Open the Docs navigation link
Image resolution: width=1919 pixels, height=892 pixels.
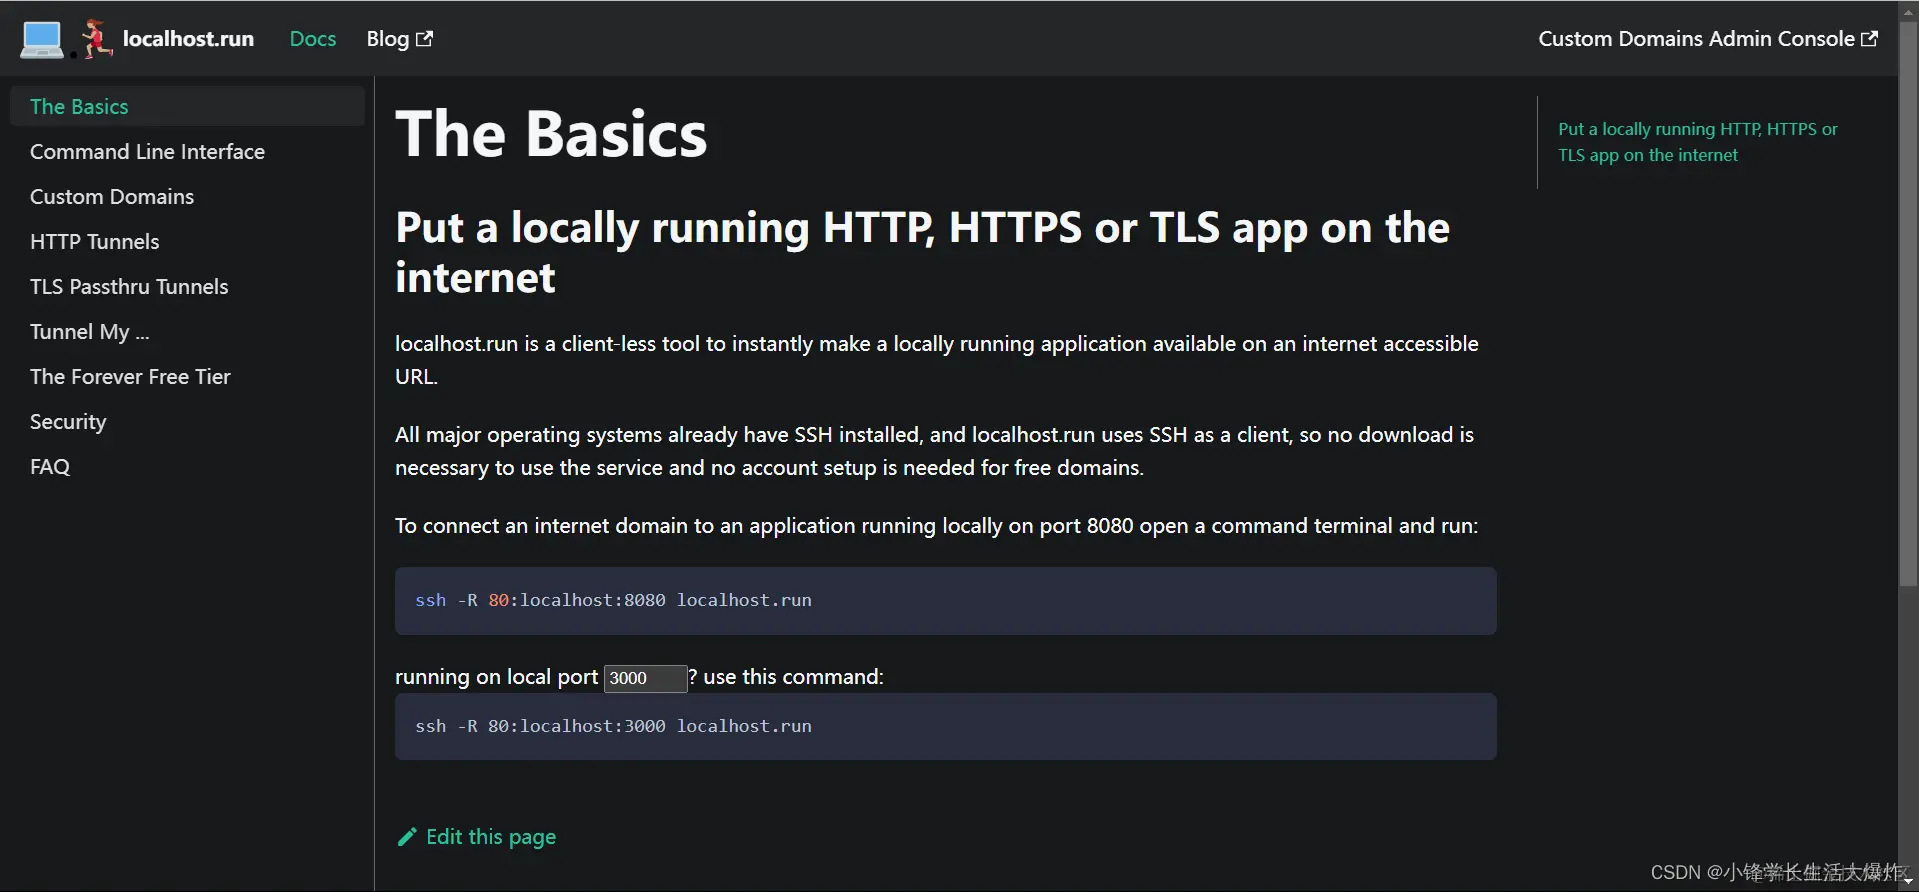pyautogui.click(x=313, y=39)
